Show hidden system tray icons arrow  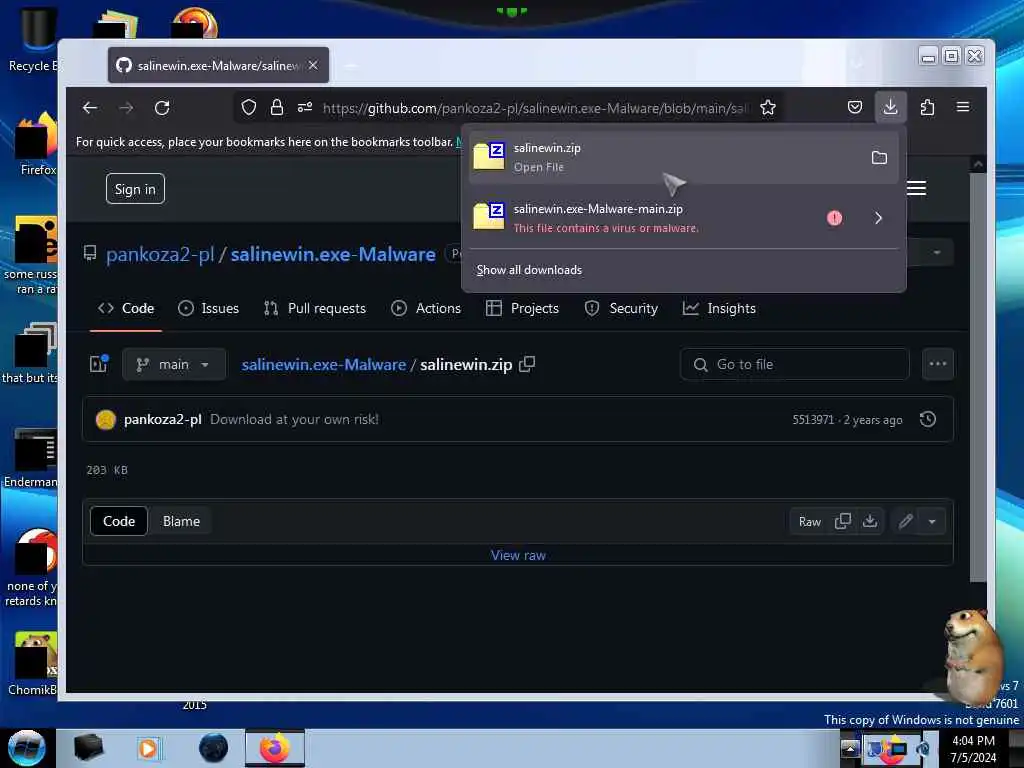(850, 748)
